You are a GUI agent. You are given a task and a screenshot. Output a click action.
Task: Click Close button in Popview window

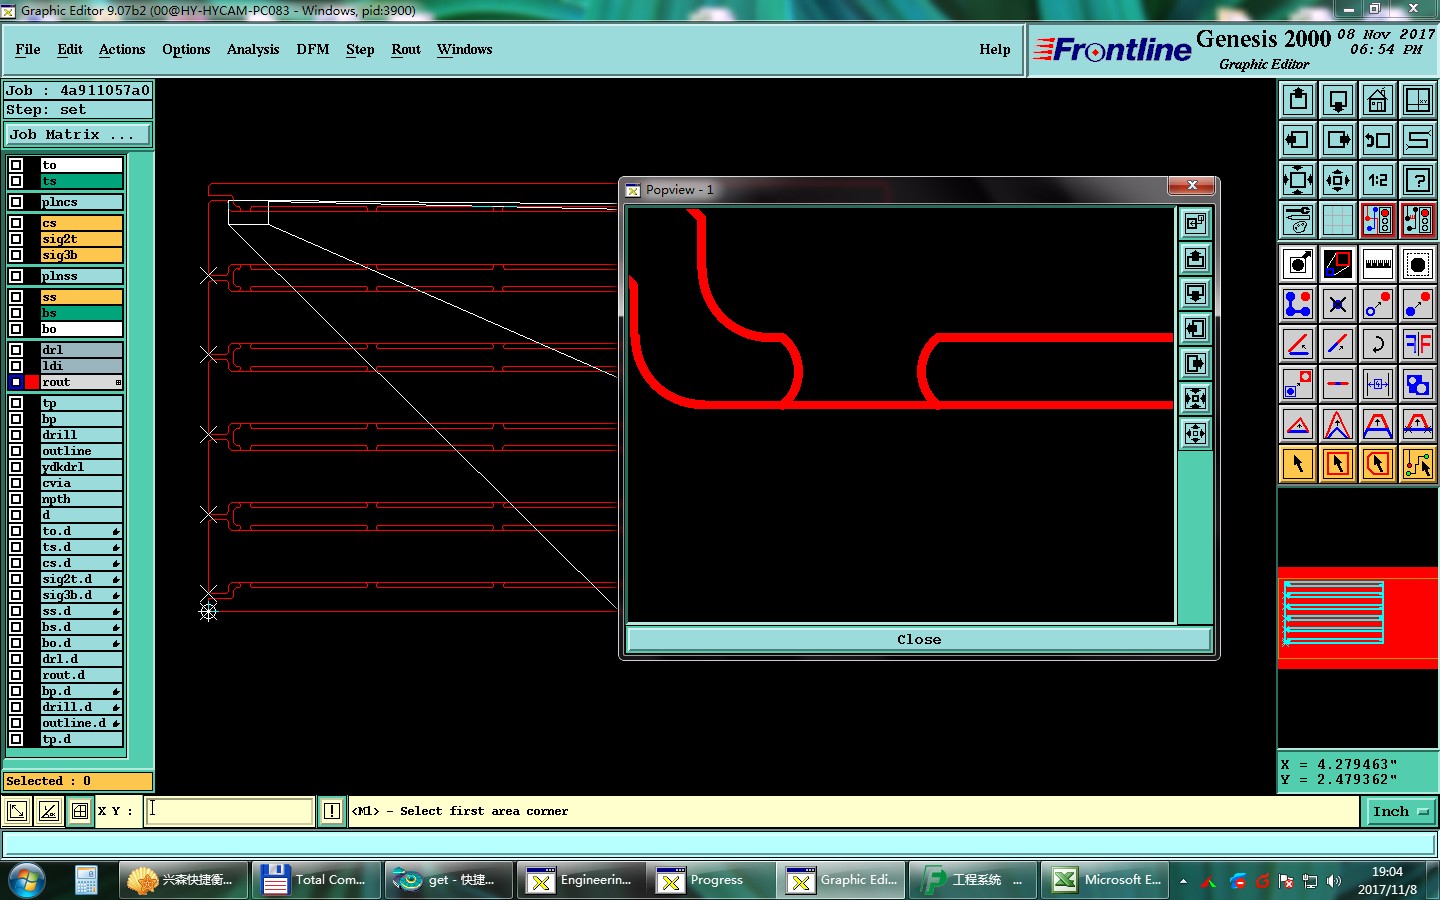tap(919, 639)
